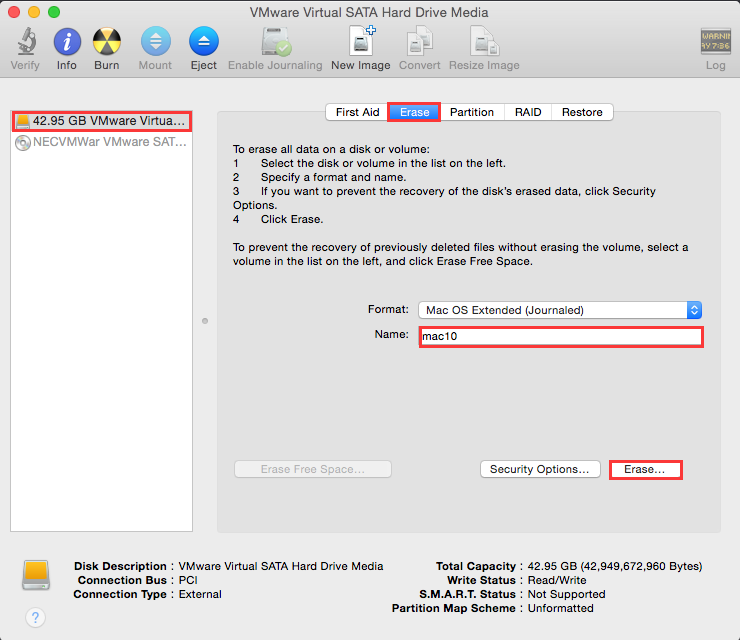
Task: Select the NECVMWar VMware SATA drive
Action: (101, 142)
